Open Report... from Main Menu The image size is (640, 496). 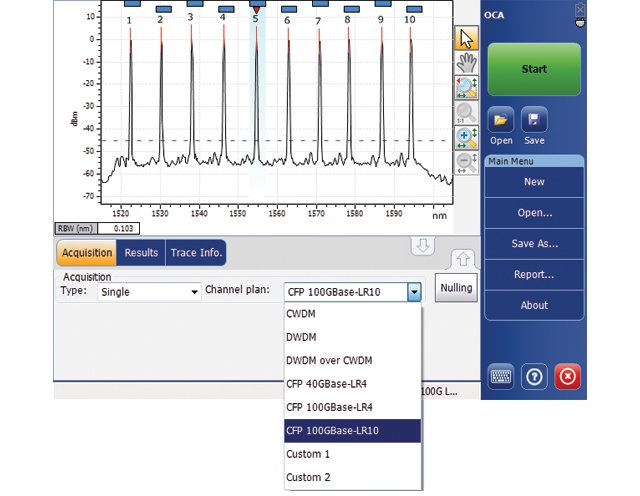[x=533, y=274]
